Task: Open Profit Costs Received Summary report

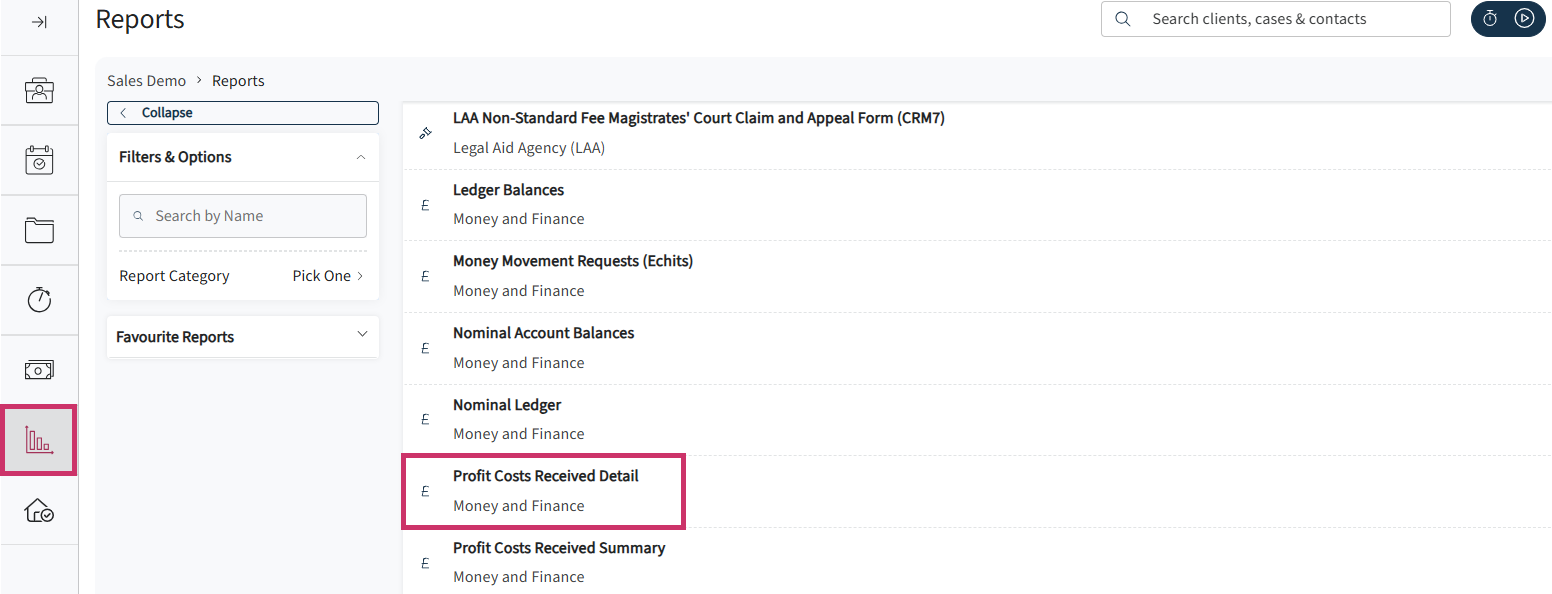Action: click(559, 548)
